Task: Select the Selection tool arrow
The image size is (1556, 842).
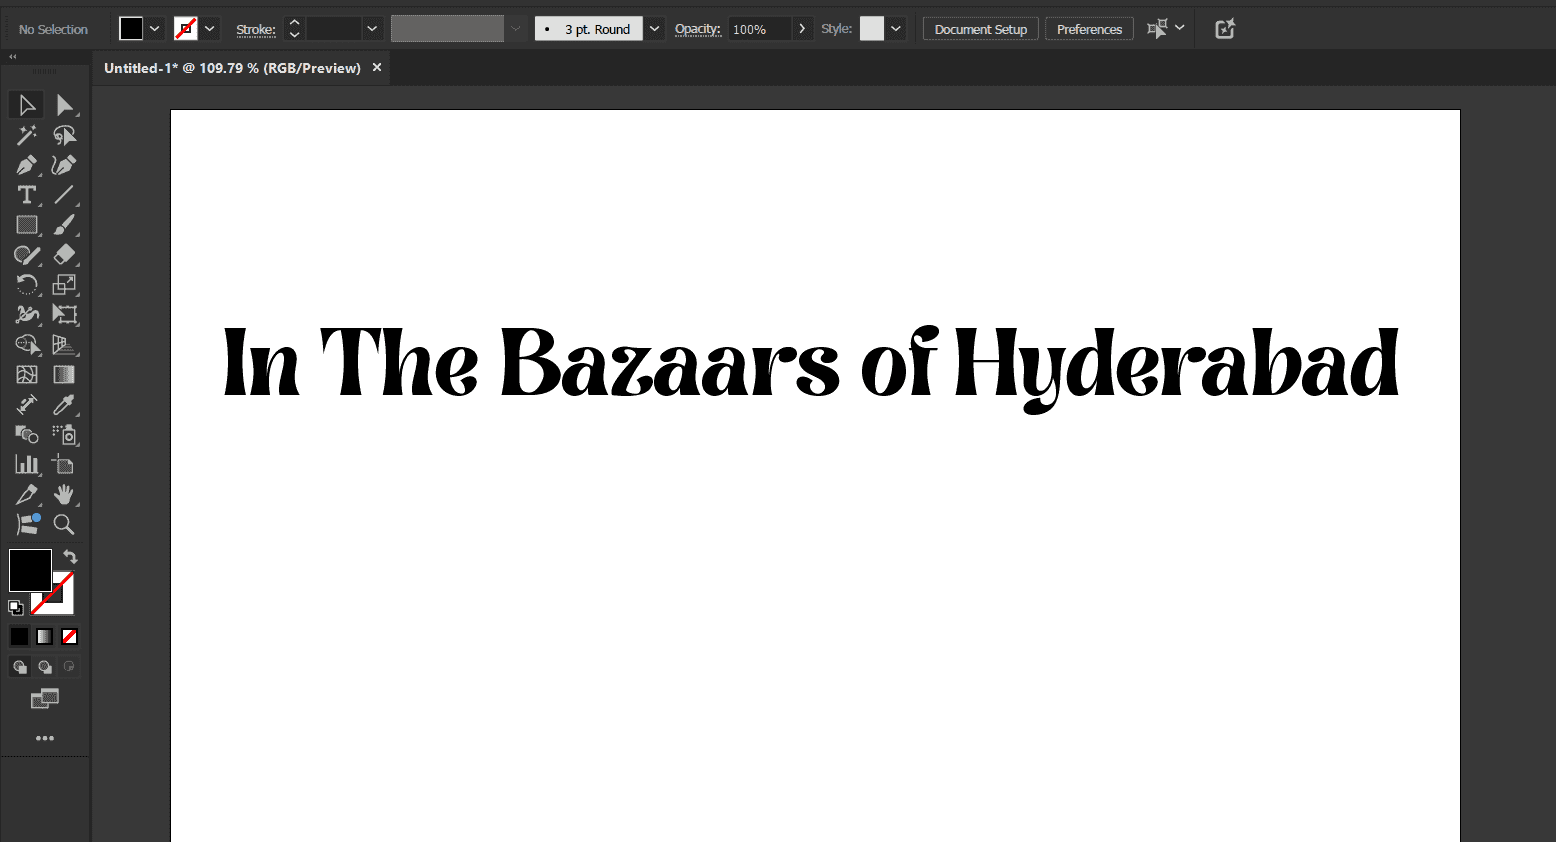Action: [27, 105]
